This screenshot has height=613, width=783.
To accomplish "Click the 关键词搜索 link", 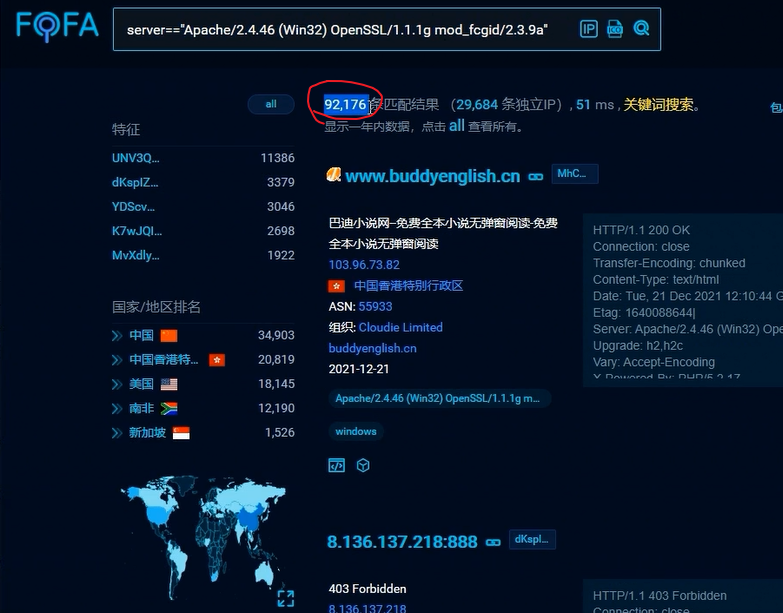I will [x=658, y=104].
